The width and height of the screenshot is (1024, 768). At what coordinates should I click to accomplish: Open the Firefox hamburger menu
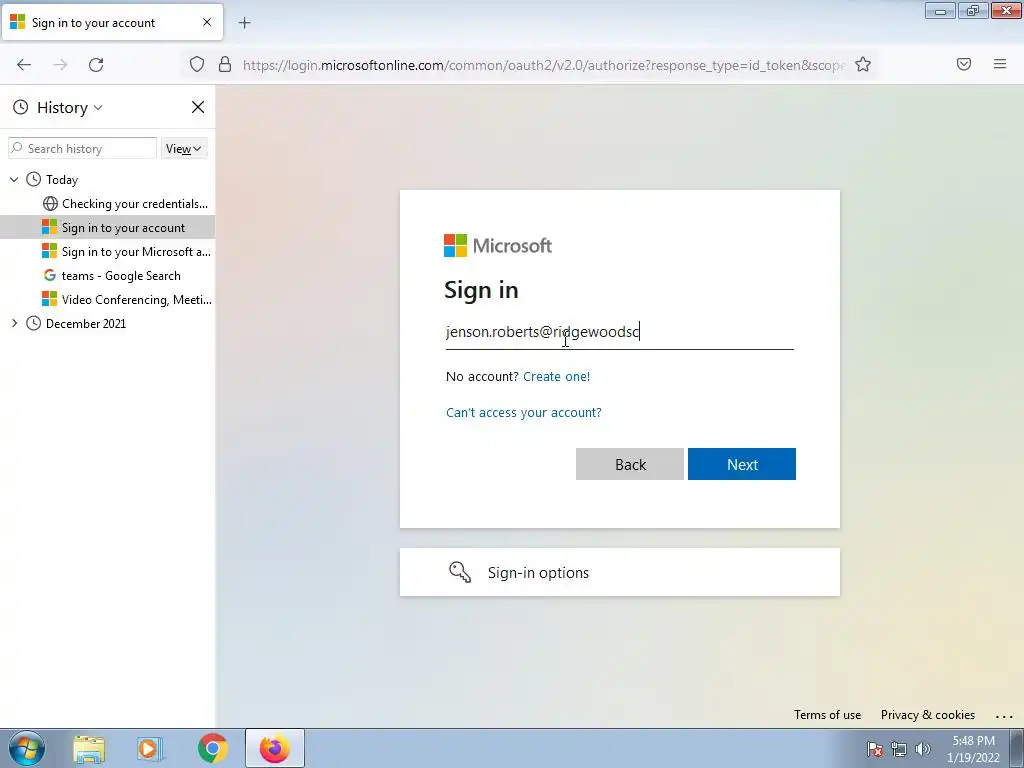[1000, 64]
